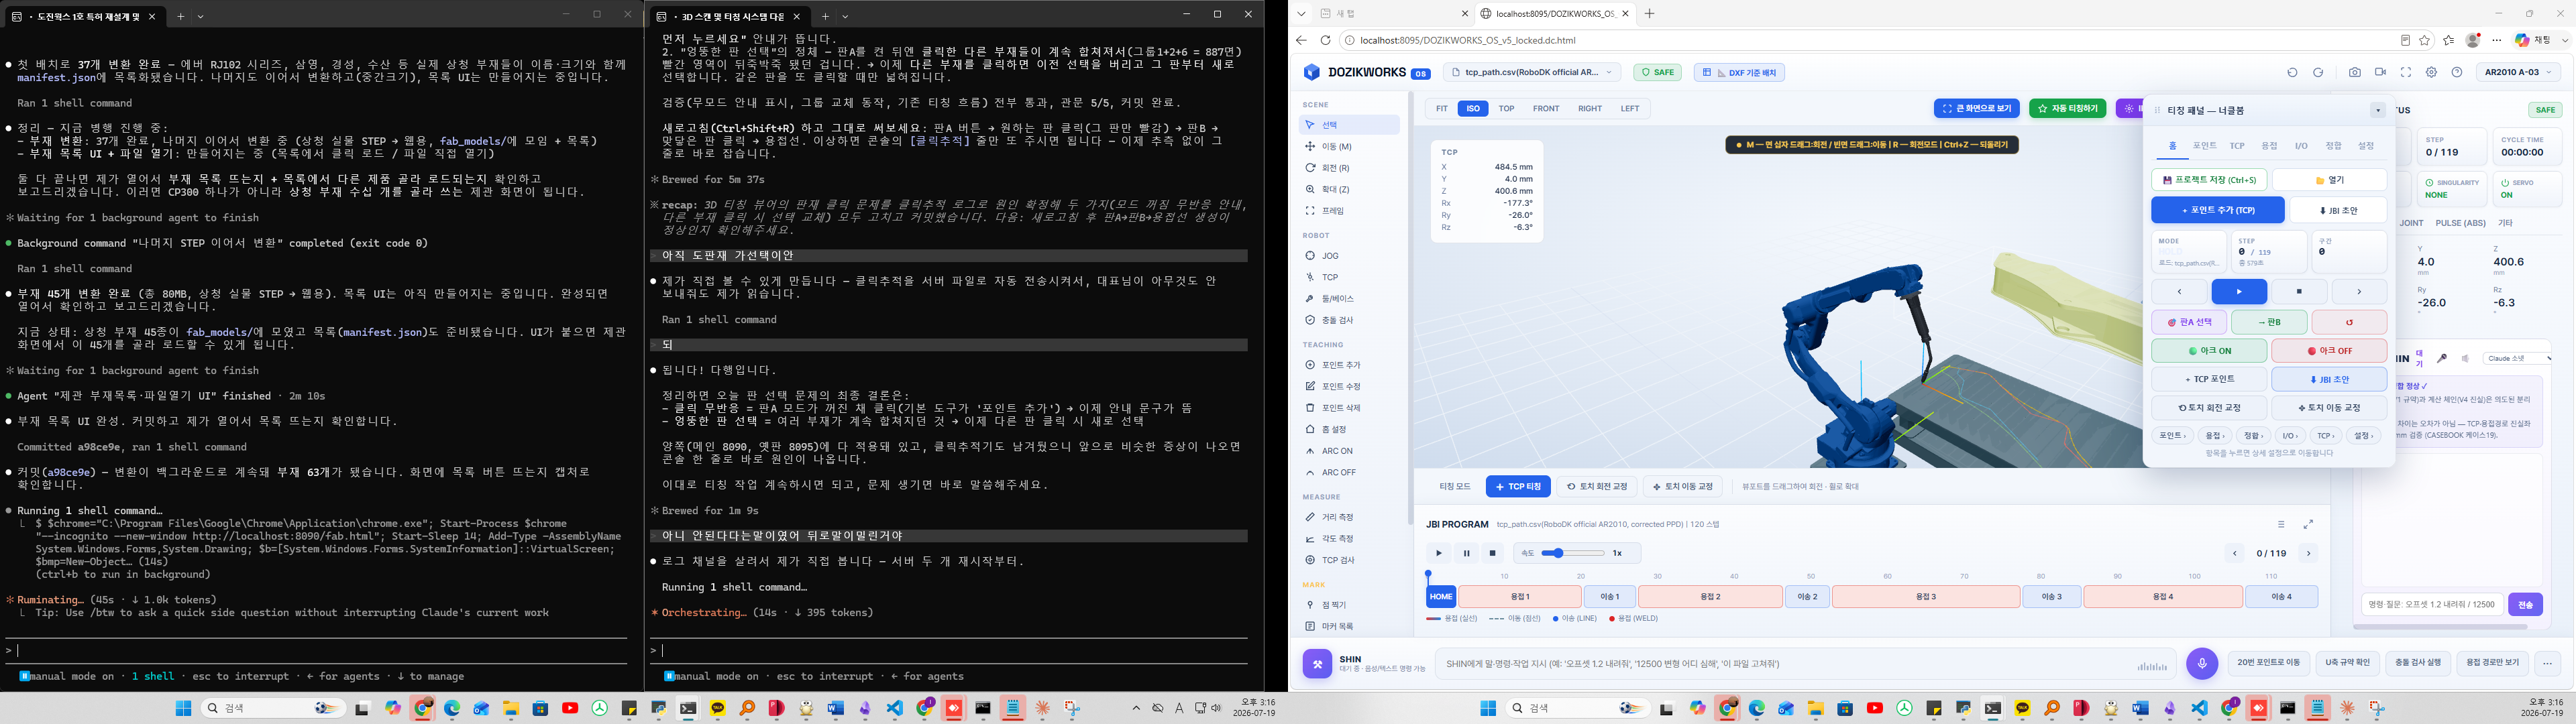Screen dimensions: 2576x724
Task: Take a screenshot with the camera icon
Action: 2355,72
